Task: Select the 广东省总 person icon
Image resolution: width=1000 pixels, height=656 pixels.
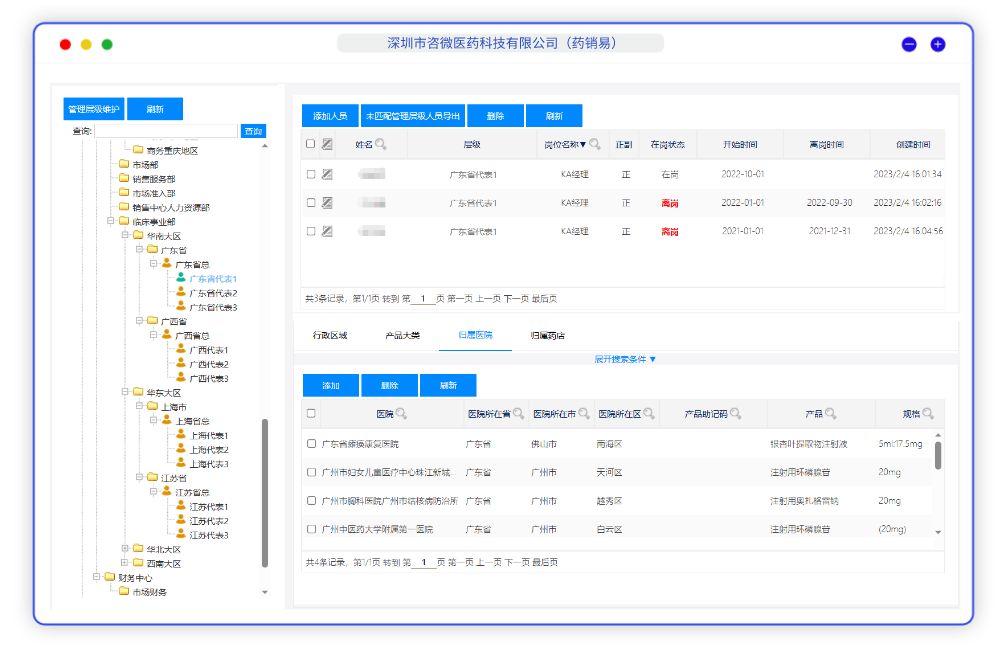Action: click(167, 264)
